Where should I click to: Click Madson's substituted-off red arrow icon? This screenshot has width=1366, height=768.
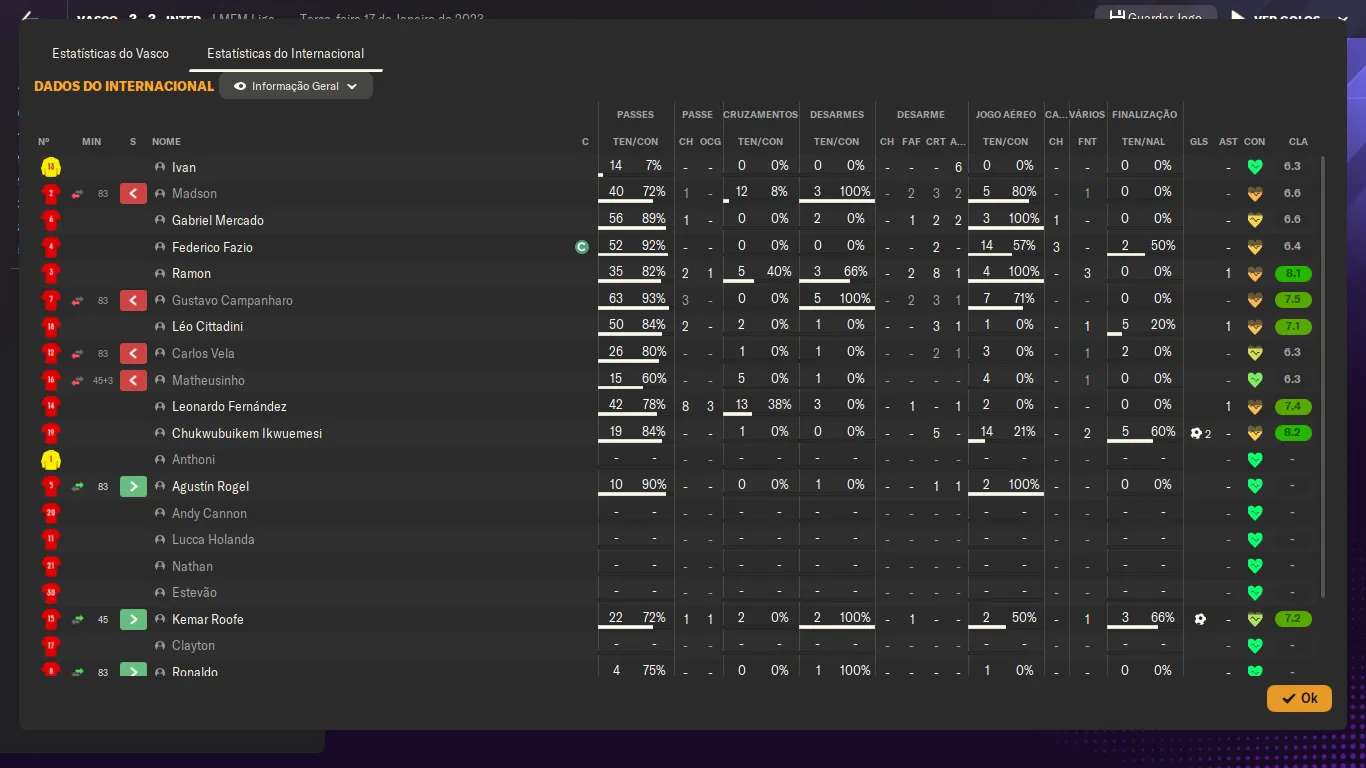coord(133,194)
